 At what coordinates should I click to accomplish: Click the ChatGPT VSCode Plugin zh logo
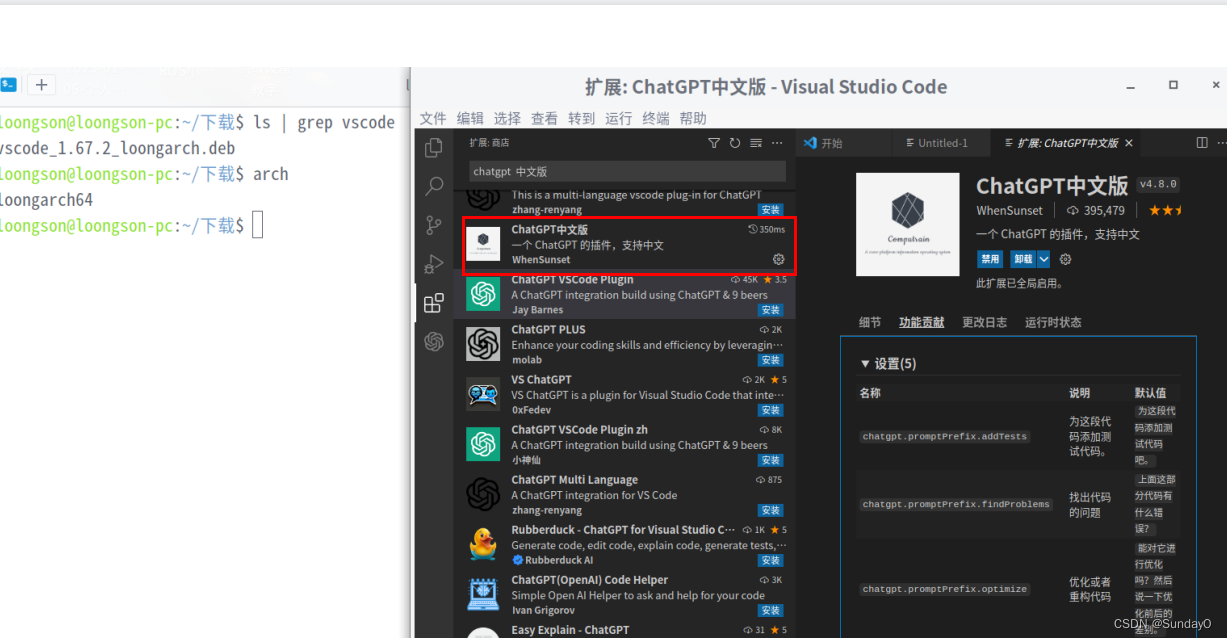coord(483,444)
